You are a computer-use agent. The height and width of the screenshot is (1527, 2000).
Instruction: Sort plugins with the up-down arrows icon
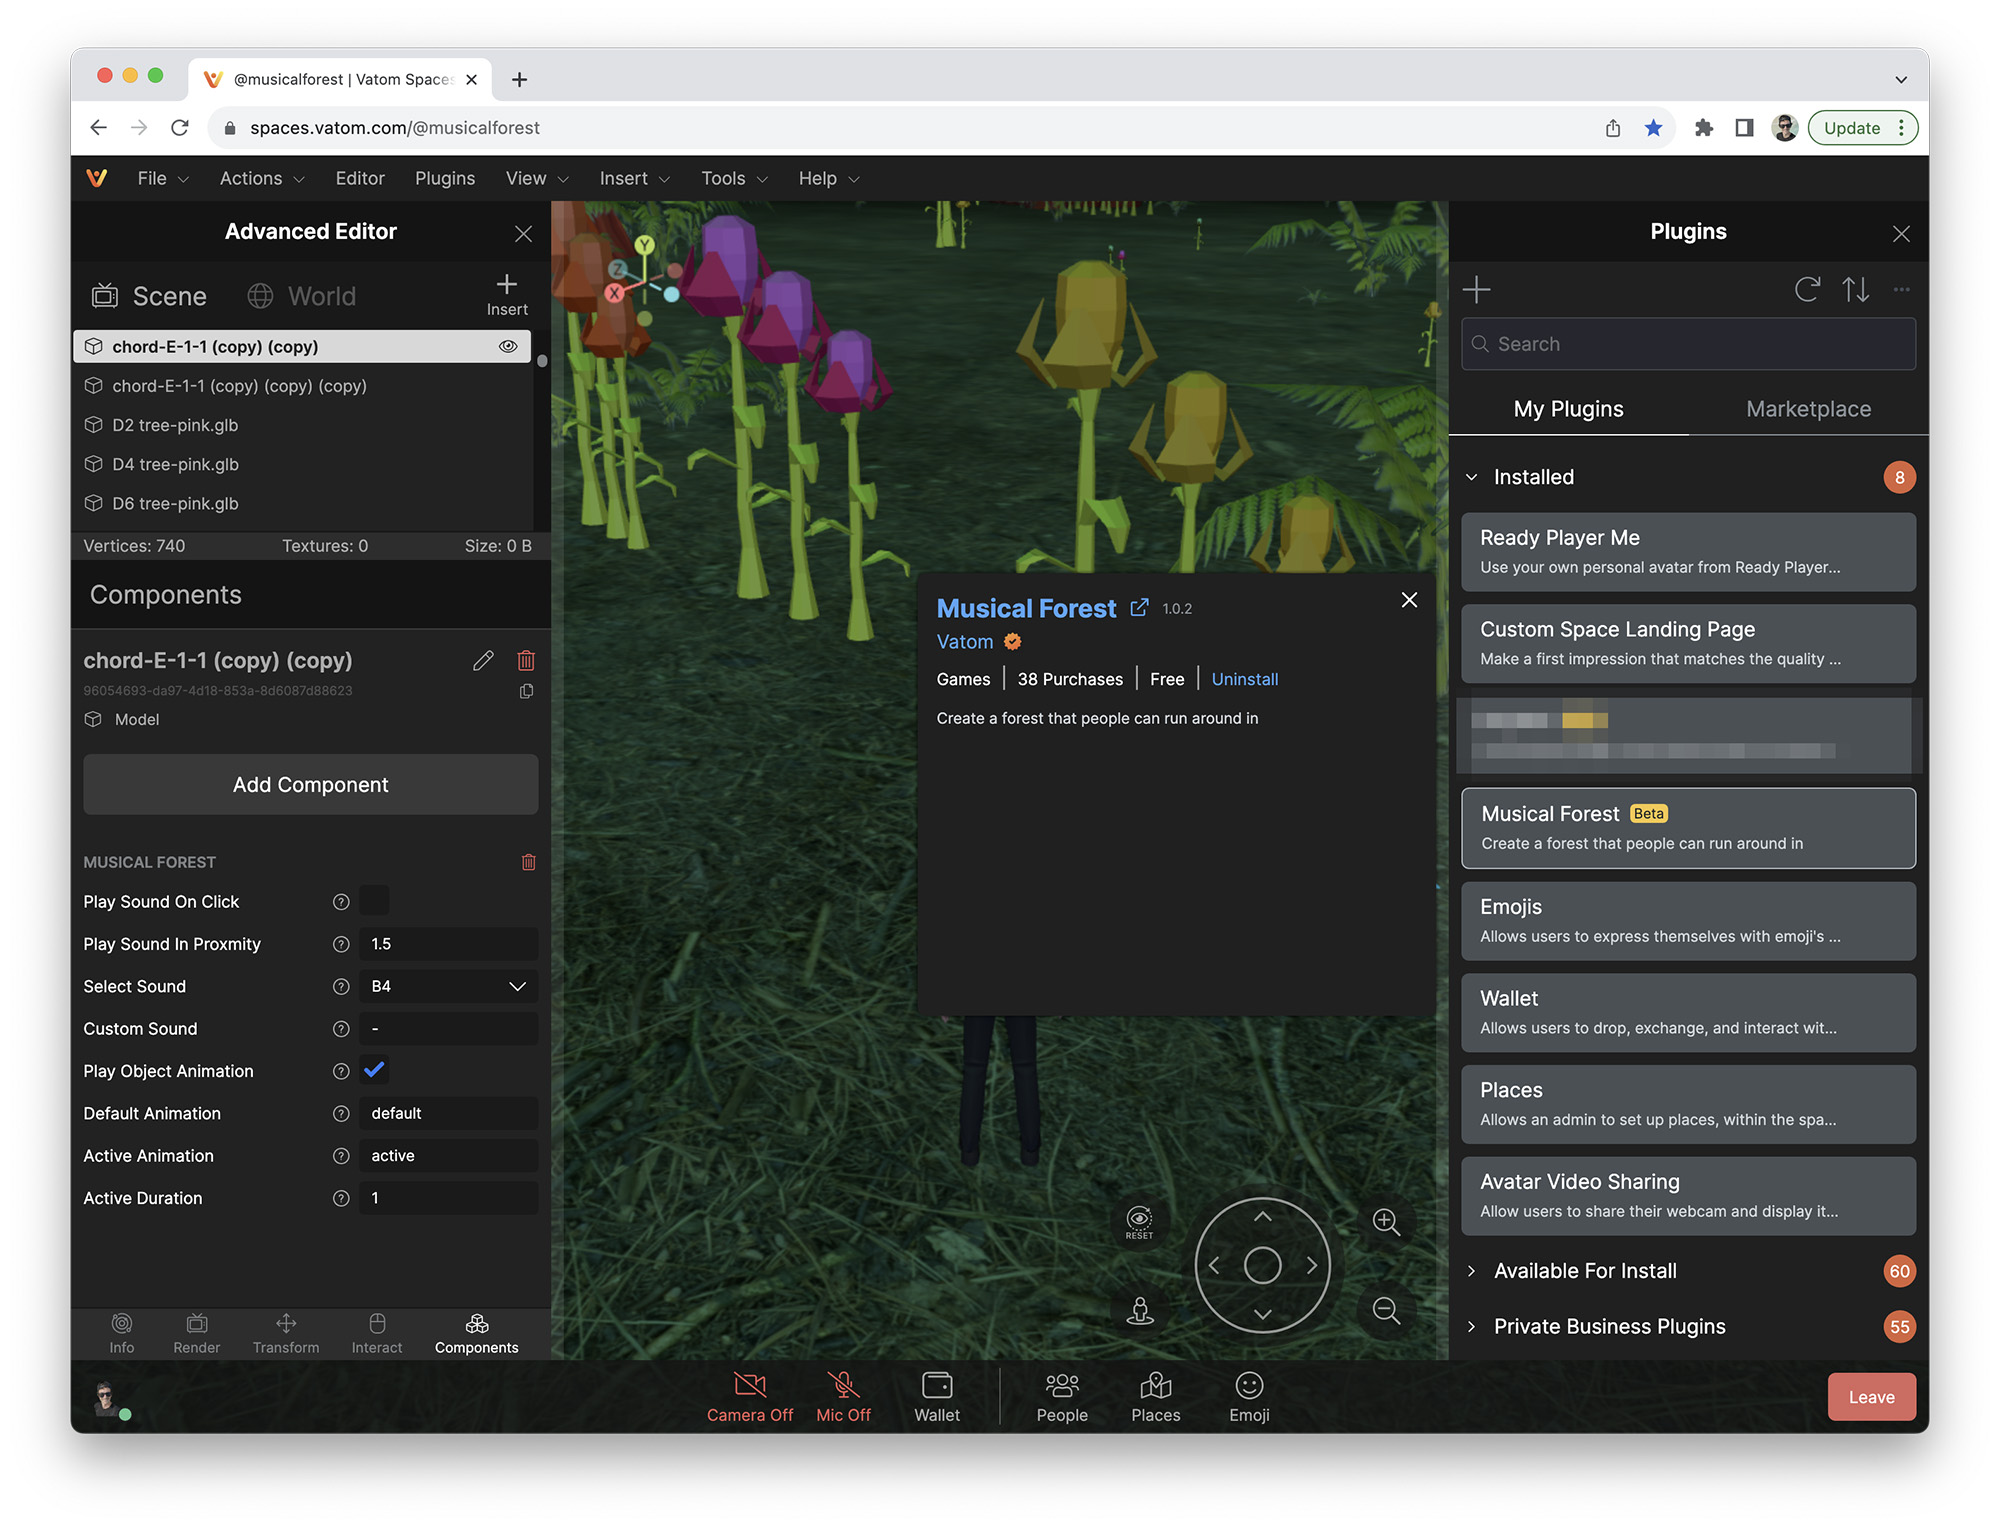coord(1856,290)
